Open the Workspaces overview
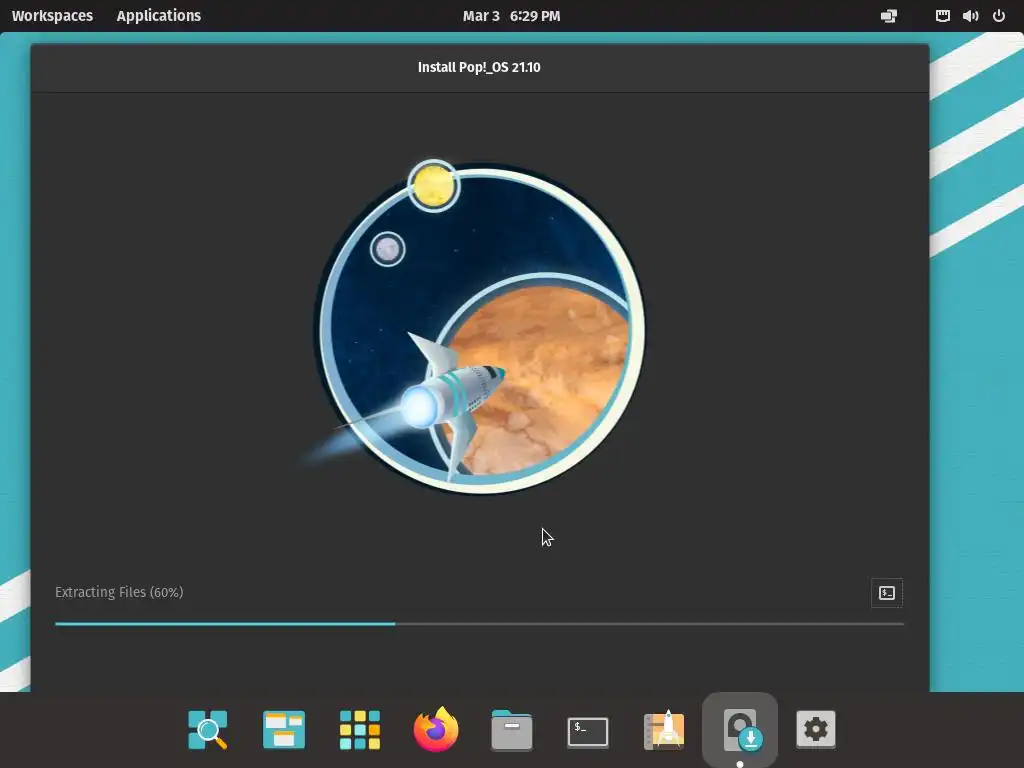This screenshot has height=768, width=1024. pos(52,16)
